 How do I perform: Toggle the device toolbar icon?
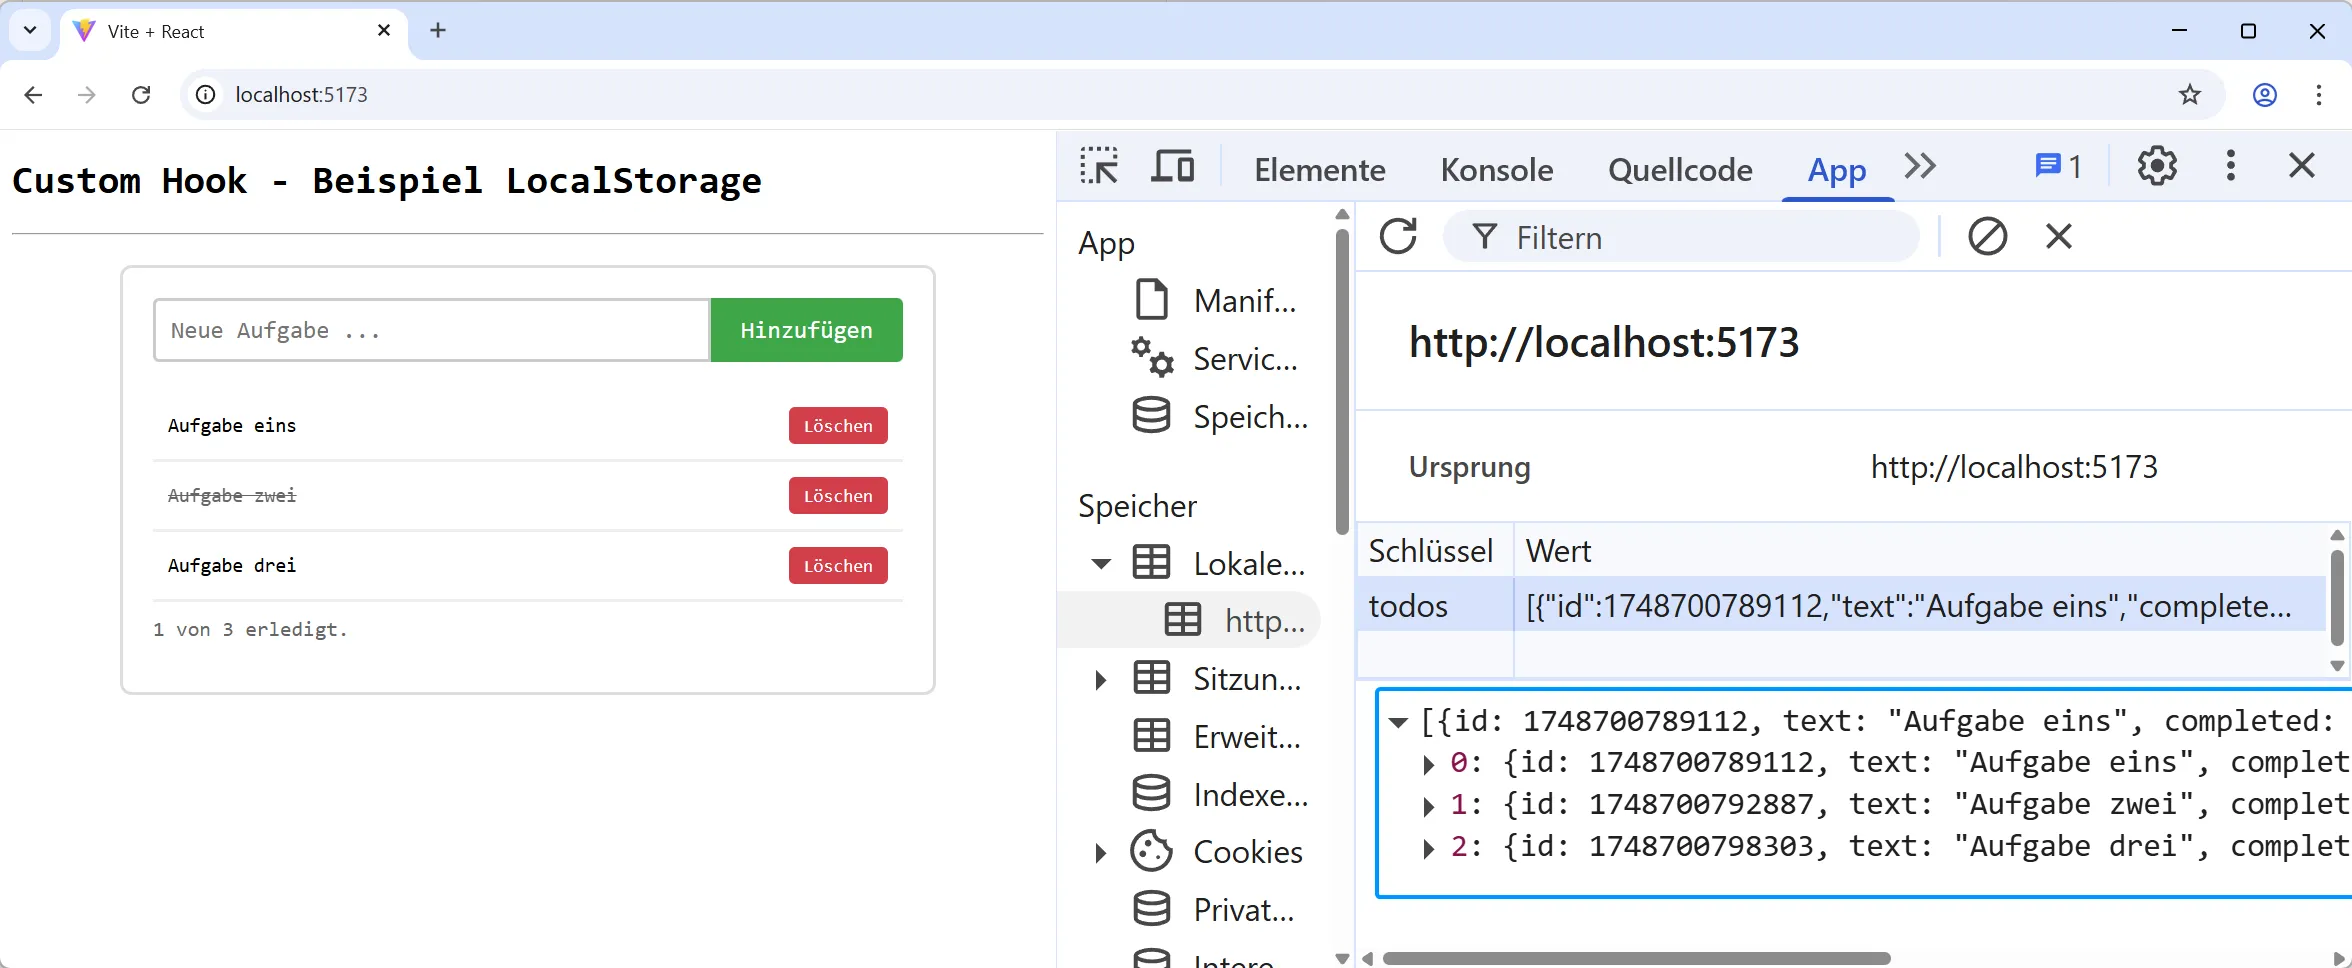(1172, 166)
